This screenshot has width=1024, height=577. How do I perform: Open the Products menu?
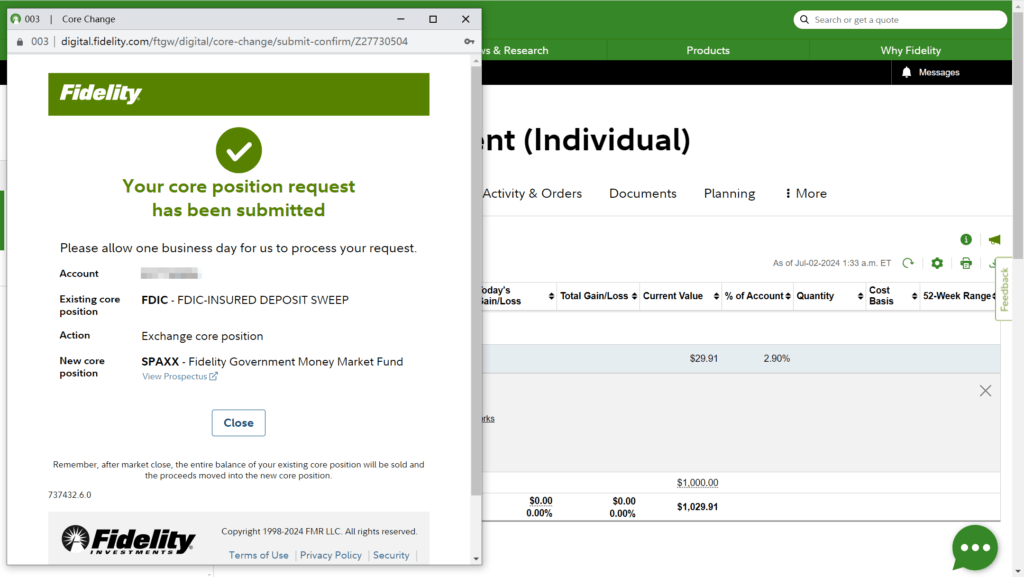pos(708,50)
